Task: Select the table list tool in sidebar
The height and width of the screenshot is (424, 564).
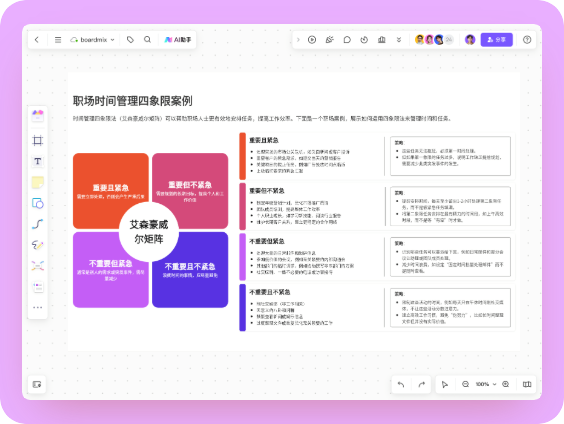Action: pos(38,287)
